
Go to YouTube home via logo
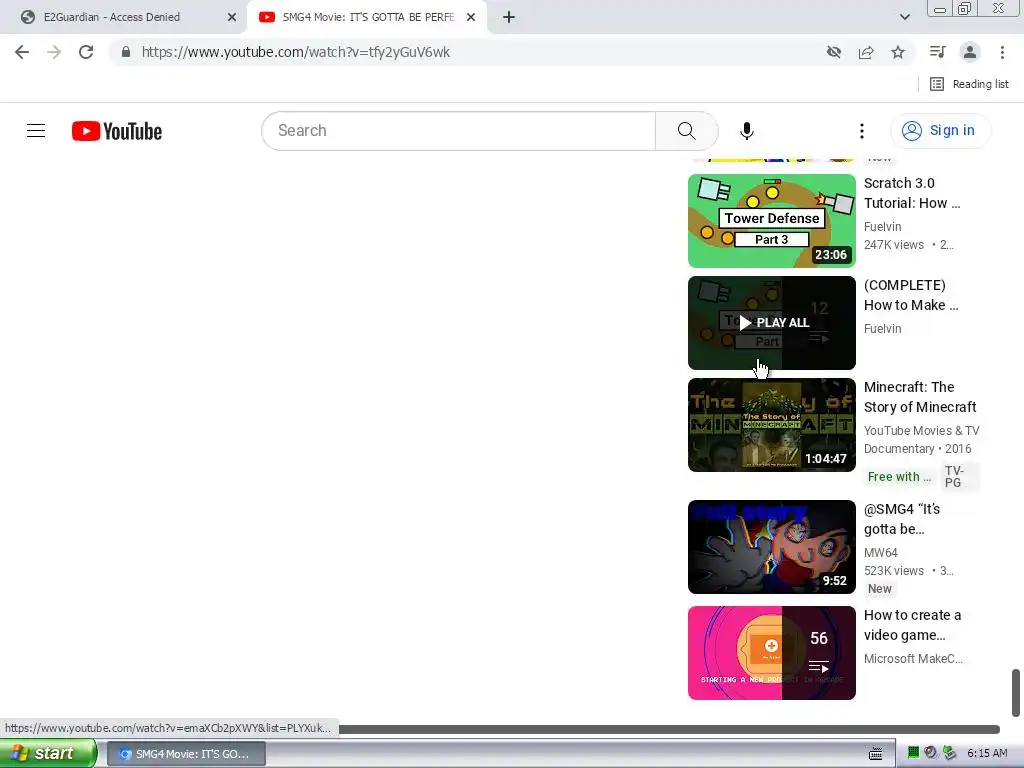point(117,131)
